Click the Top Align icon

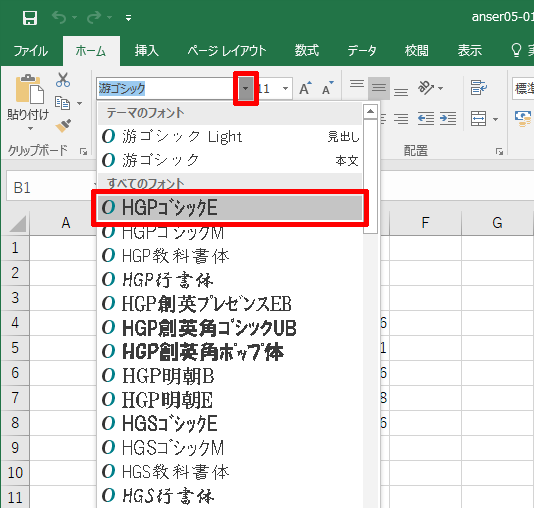pos(357,84)
